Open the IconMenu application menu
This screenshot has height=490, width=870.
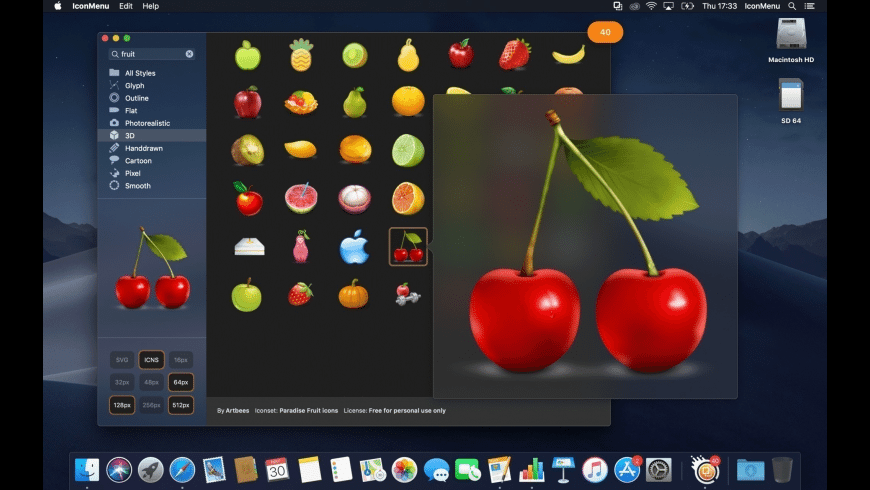coord(90,6)
